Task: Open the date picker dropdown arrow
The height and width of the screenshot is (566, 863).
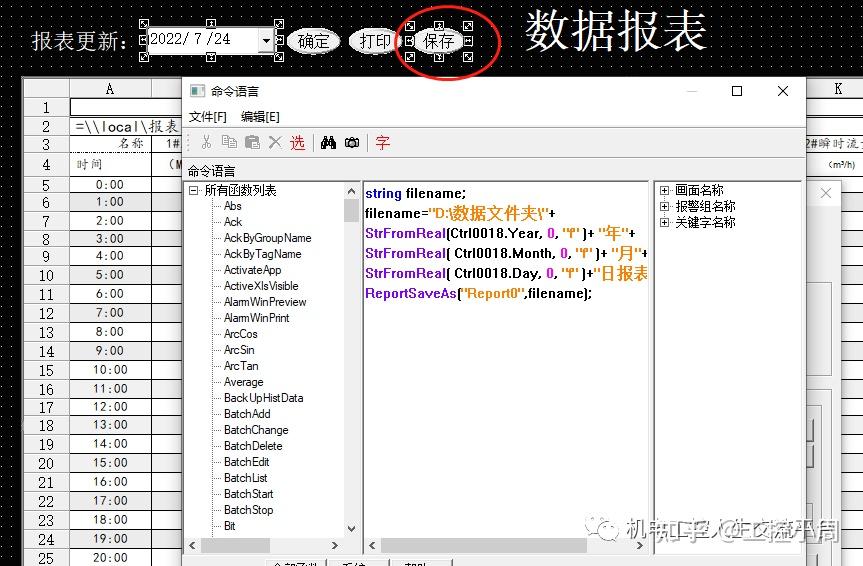Action: click(266, 40)
